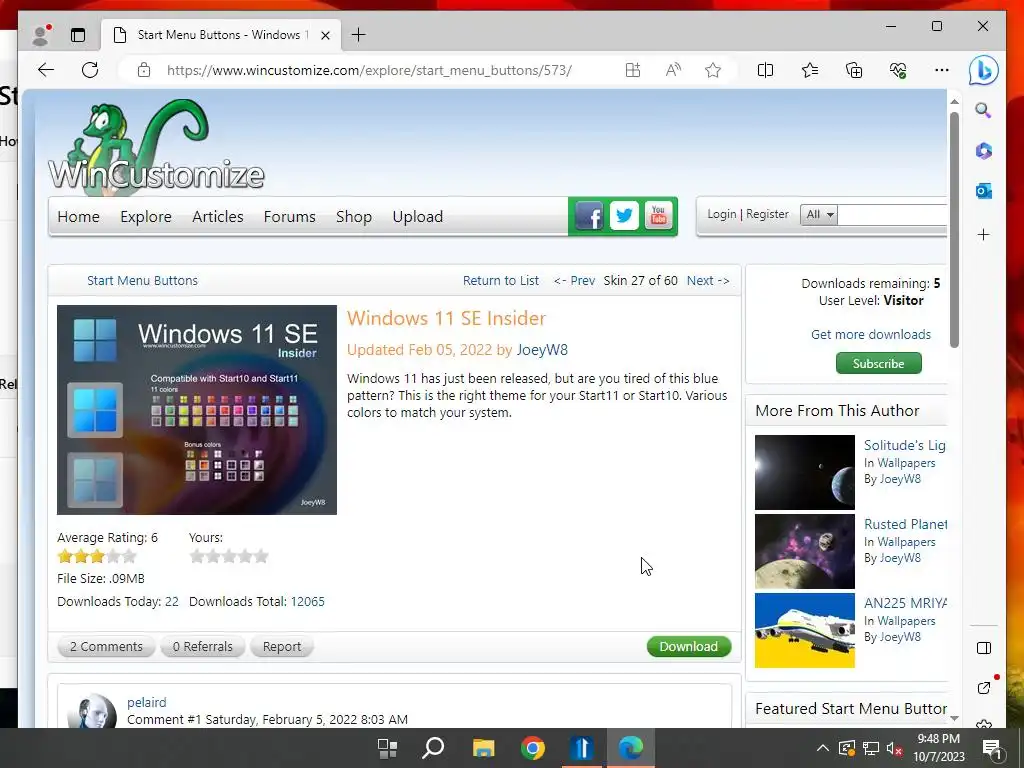1024x768 pixels.
Task: Open the Upload menu
Action: [417, 216]
